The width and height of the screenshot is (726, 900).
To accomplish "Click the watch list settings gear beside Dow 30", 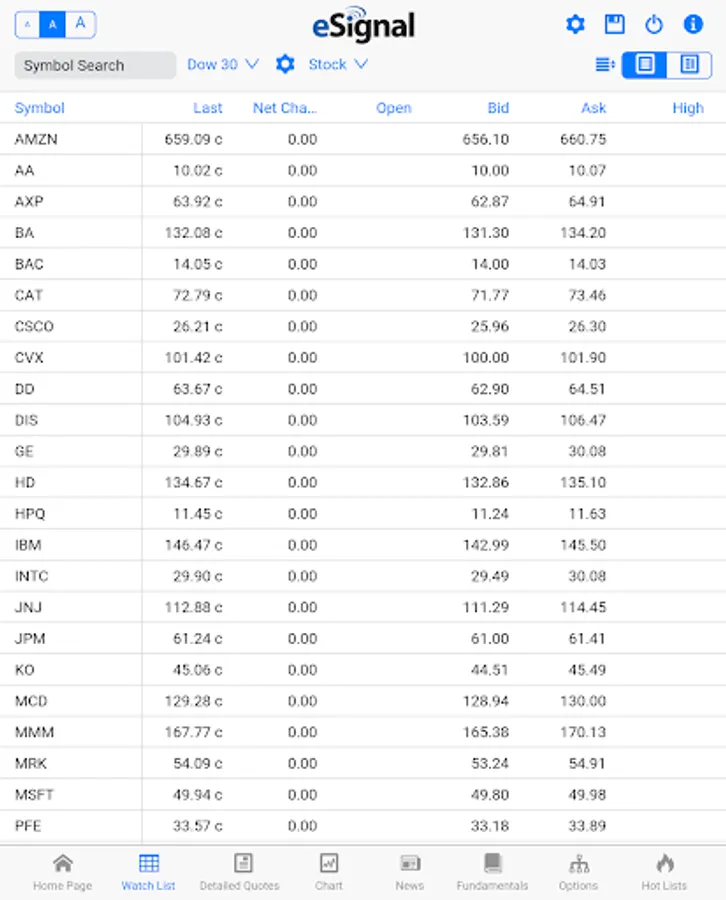I will [x=285, y=64].
